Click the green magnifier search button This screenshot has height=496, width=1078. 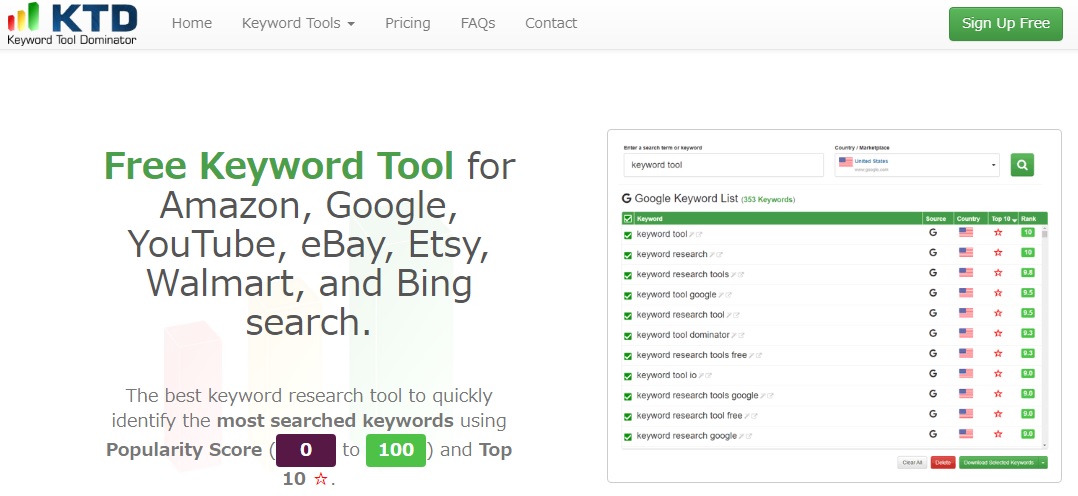click(x=1022, y=165)
